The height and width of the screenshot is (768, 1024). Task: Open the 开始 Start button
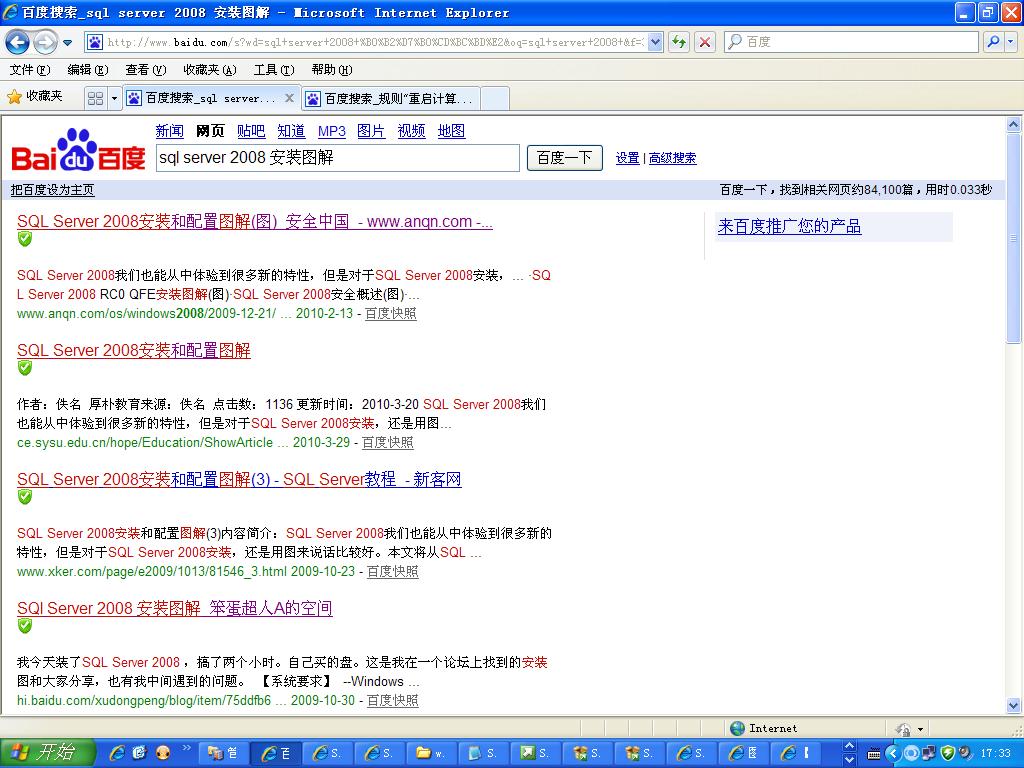coord(46,753)
